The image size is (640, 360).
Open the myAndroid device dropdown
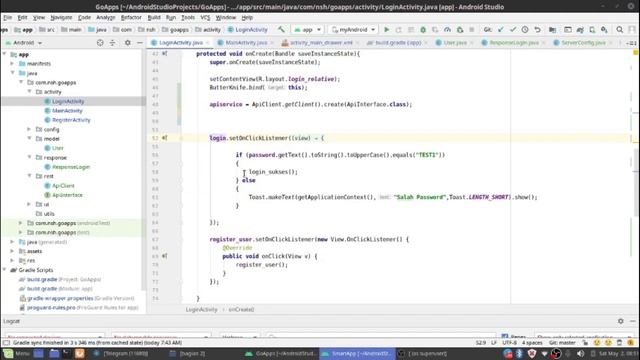pyautogui.click(x=353, y=30)
